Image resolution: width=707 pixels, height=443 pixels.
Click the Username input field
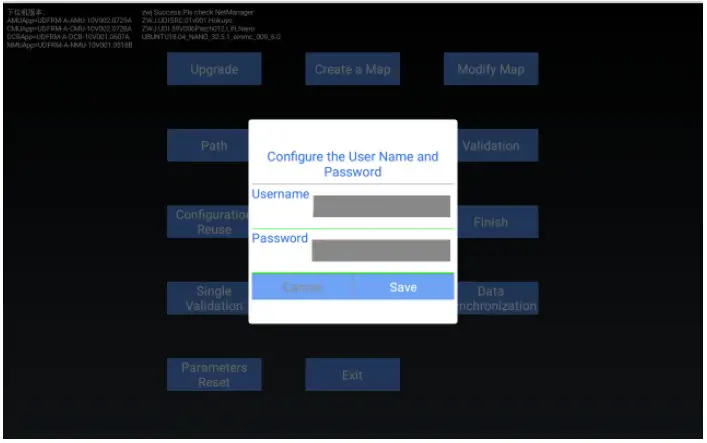(381, 206)
